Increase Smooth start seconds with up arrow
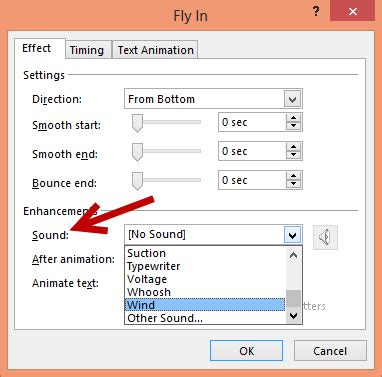The height and width of the screenshot is (377, 382). click(293, 118)
